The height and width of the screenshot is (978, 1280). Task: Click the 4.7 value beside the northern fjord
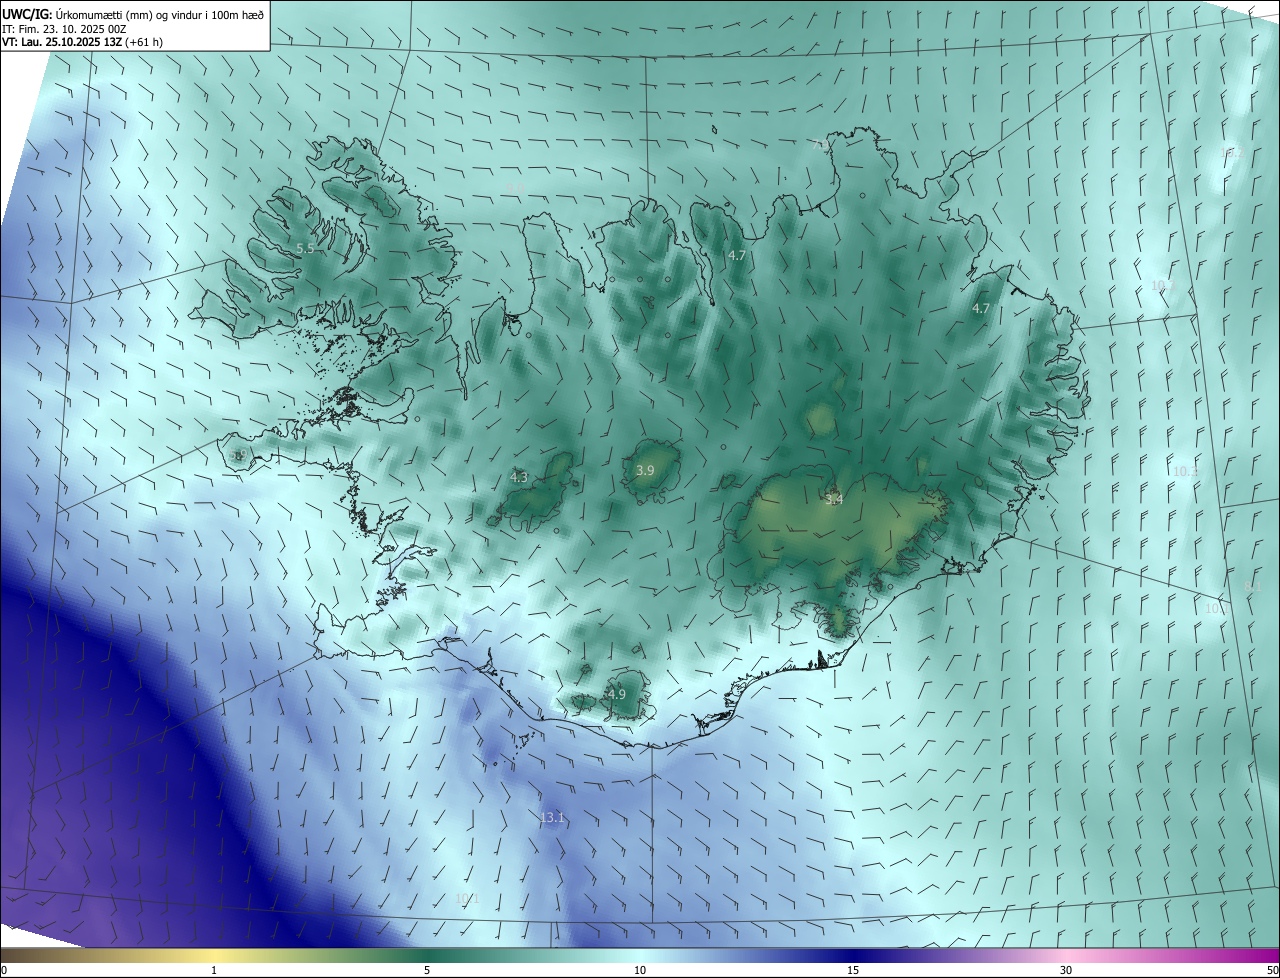tap(737, 256)
